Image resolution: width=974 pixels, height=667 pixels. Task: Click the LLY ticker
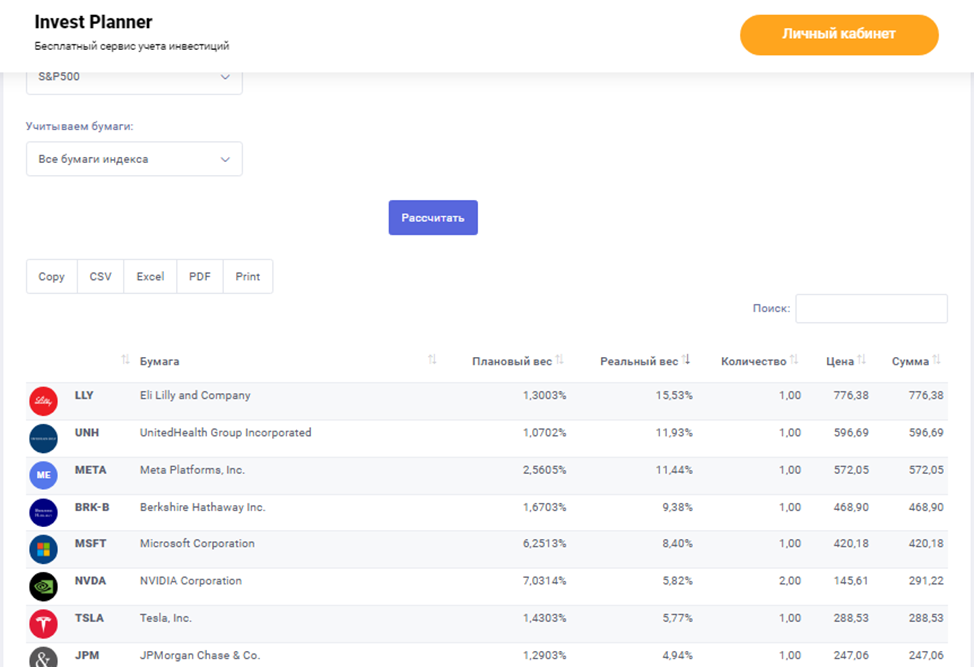(84, 395)
